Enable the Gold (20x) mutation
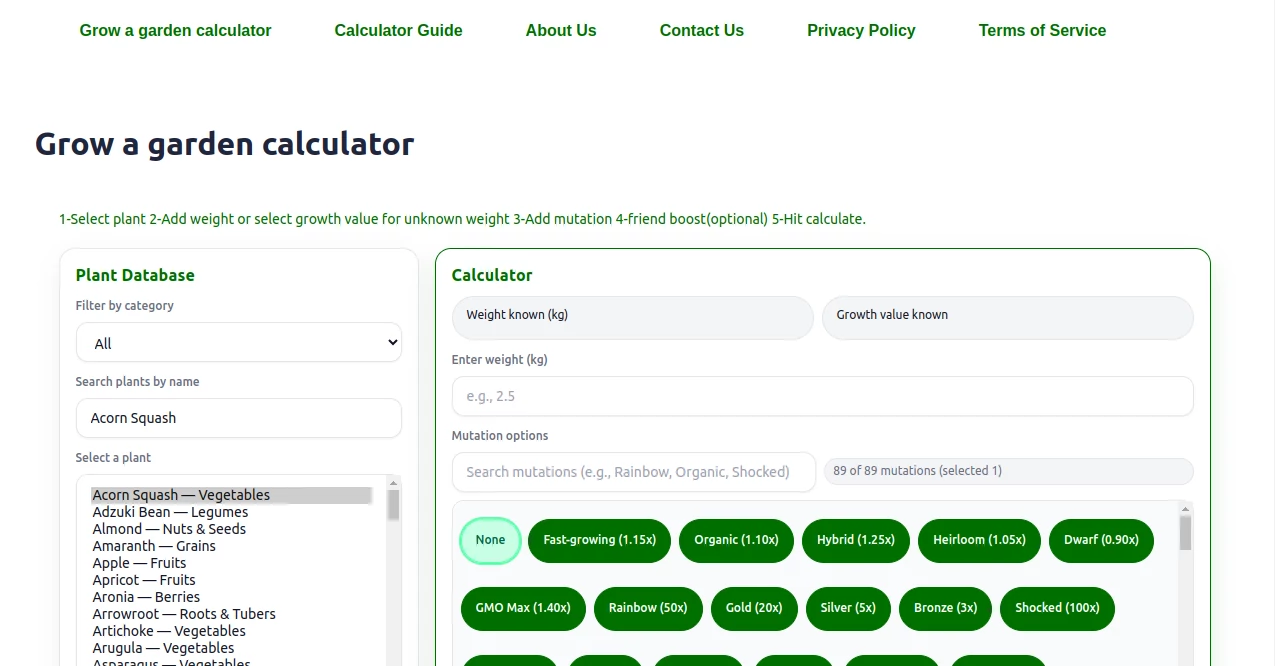 tap(754, 608)
